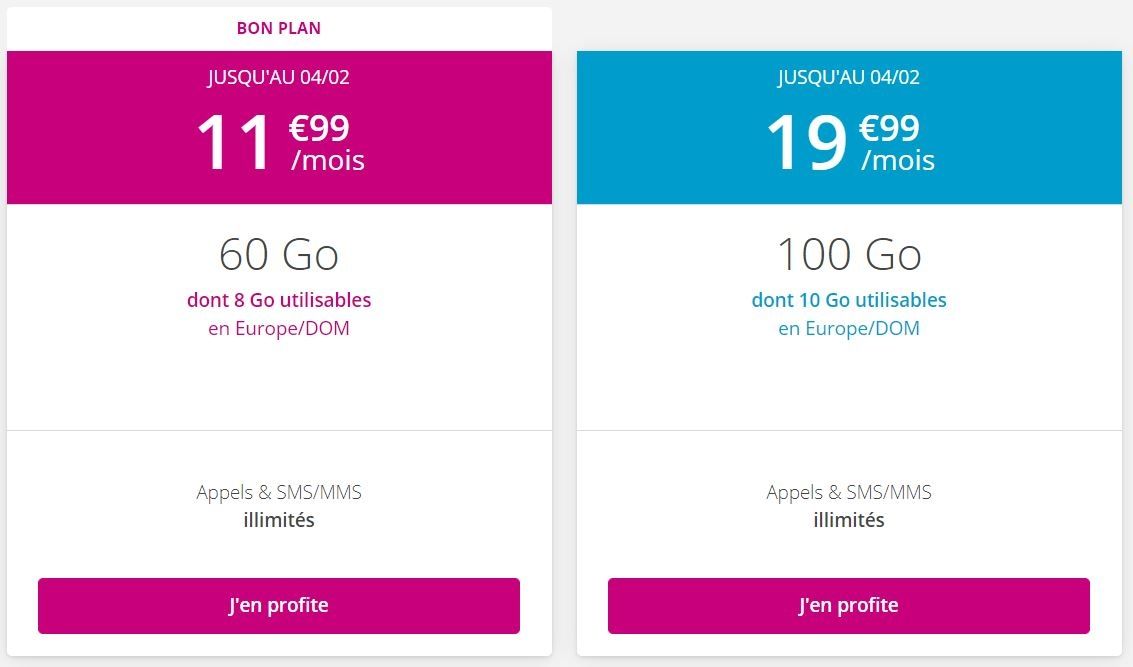The width and height of the screenshot is (1133, 667).
Task: Click 'illimités' in the left plan card
Action: click(x=279, y=520)
